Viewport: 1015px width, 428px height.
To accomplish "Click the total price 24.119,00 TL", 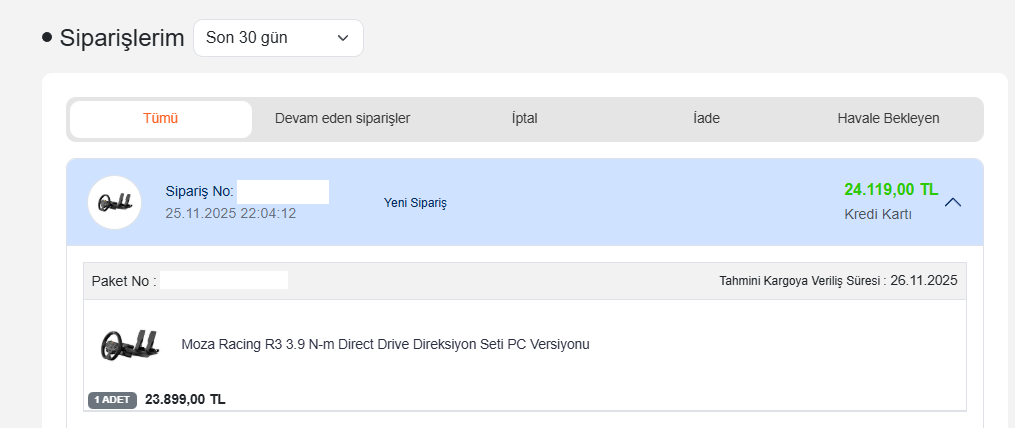I will [x=891, y=190].
